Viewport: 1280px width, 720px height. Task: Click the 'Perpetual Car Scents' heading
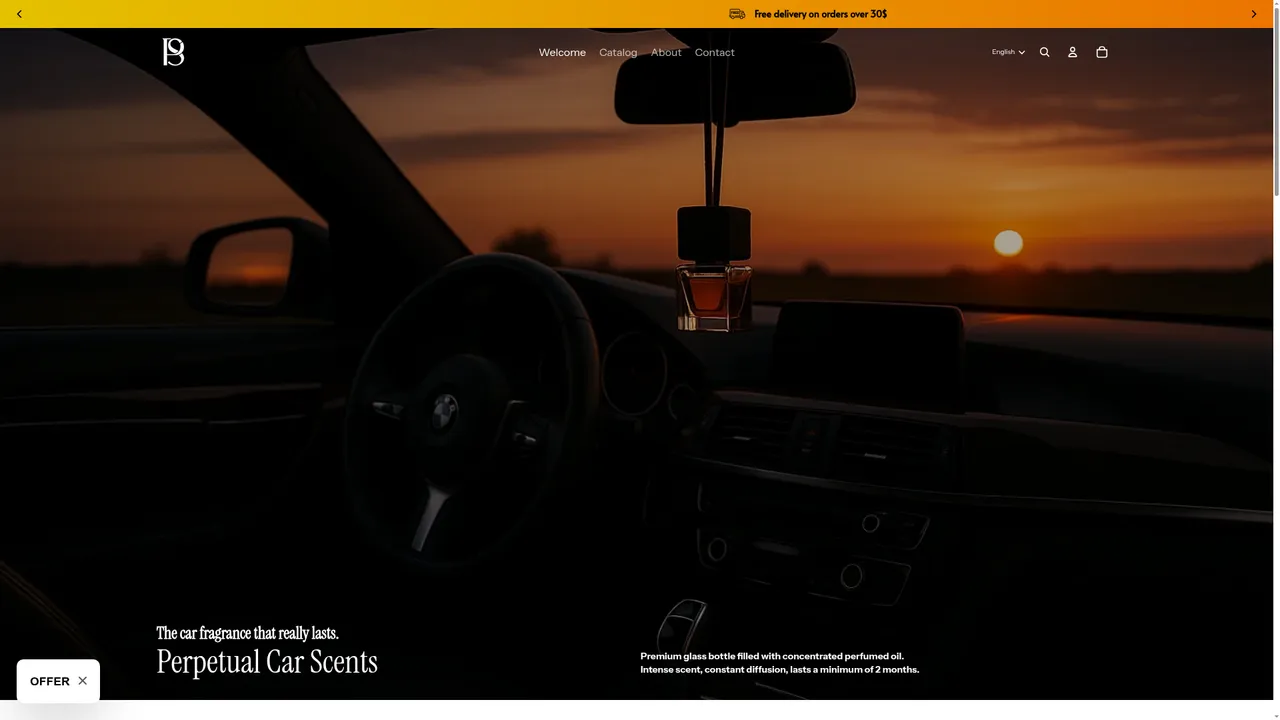pos(267,662)
